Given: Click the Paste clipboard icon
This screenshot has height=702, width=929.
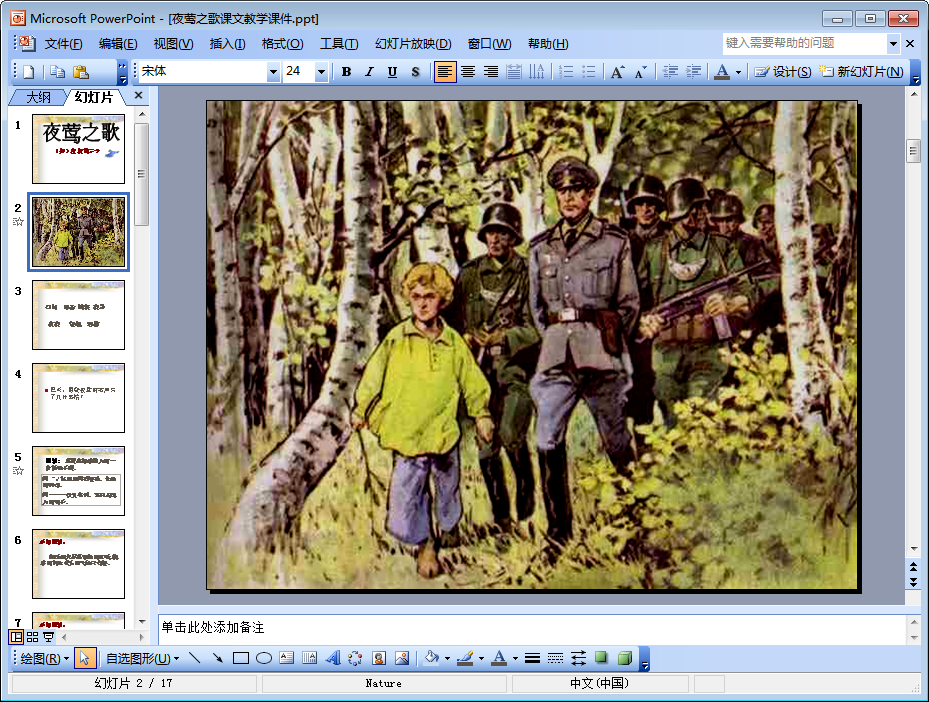Looking at the screenshot, I should tap(81, 72).
